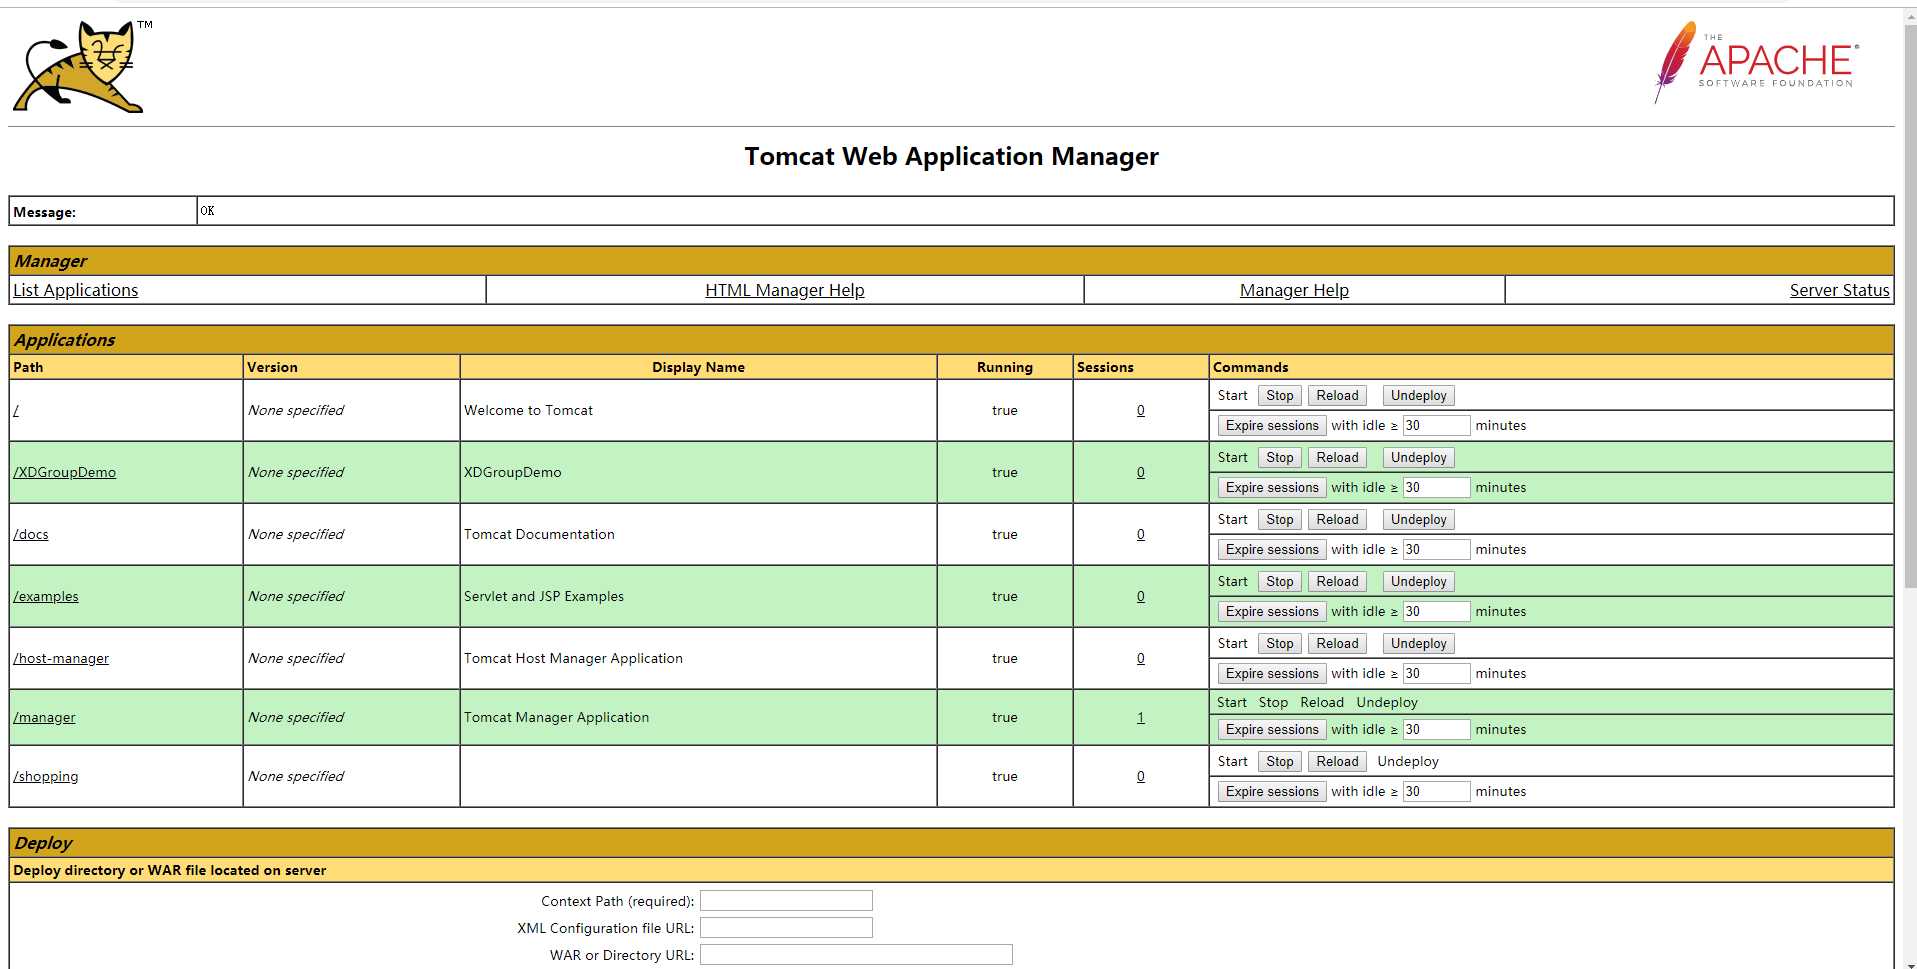The height and width of the screenshot is (969, 1917).
Task: Open the /examples application link
Action: (x=46, y=596)
